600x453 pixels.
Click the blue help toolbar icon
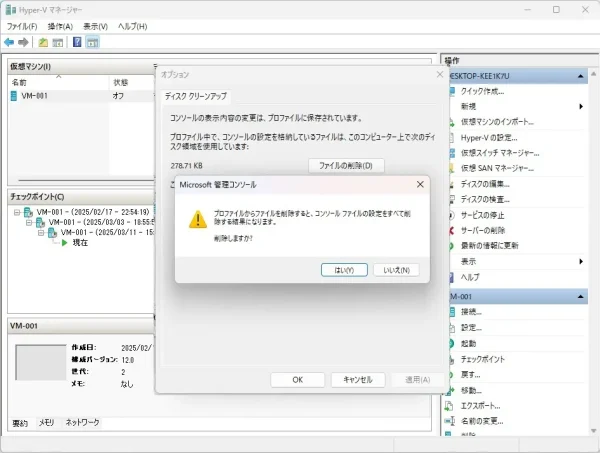(x=77, y=42)
